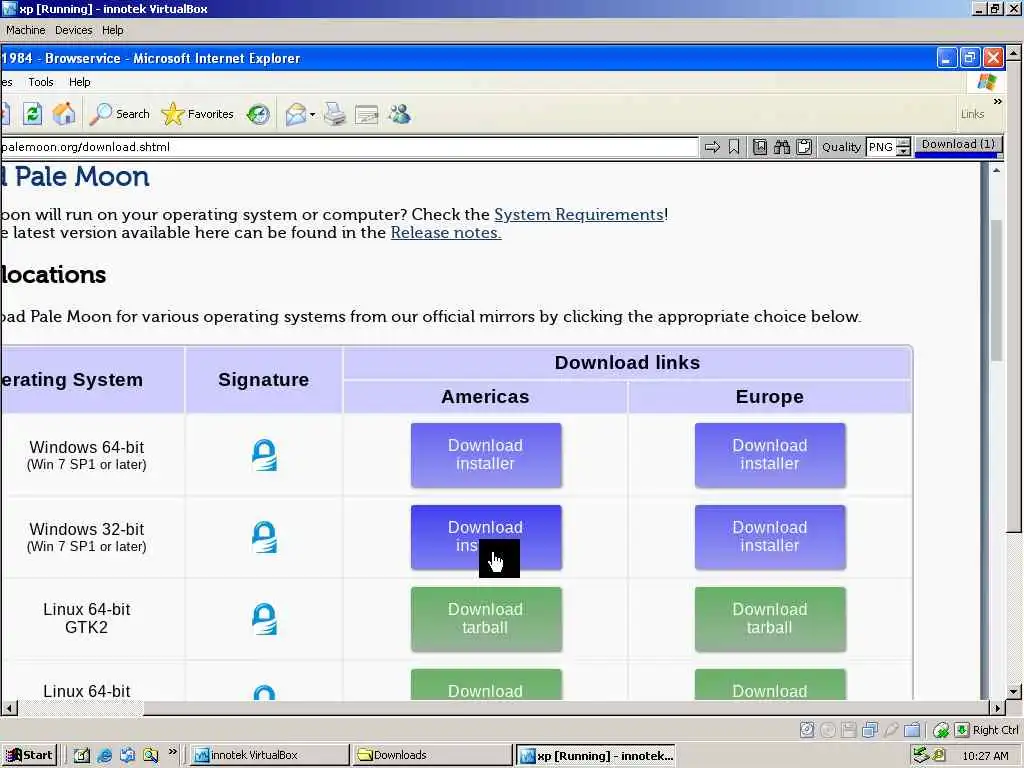Viewport: 1024px width, 768px height.
Task: Open the History clock icon
Action: (x=258, y=114)
